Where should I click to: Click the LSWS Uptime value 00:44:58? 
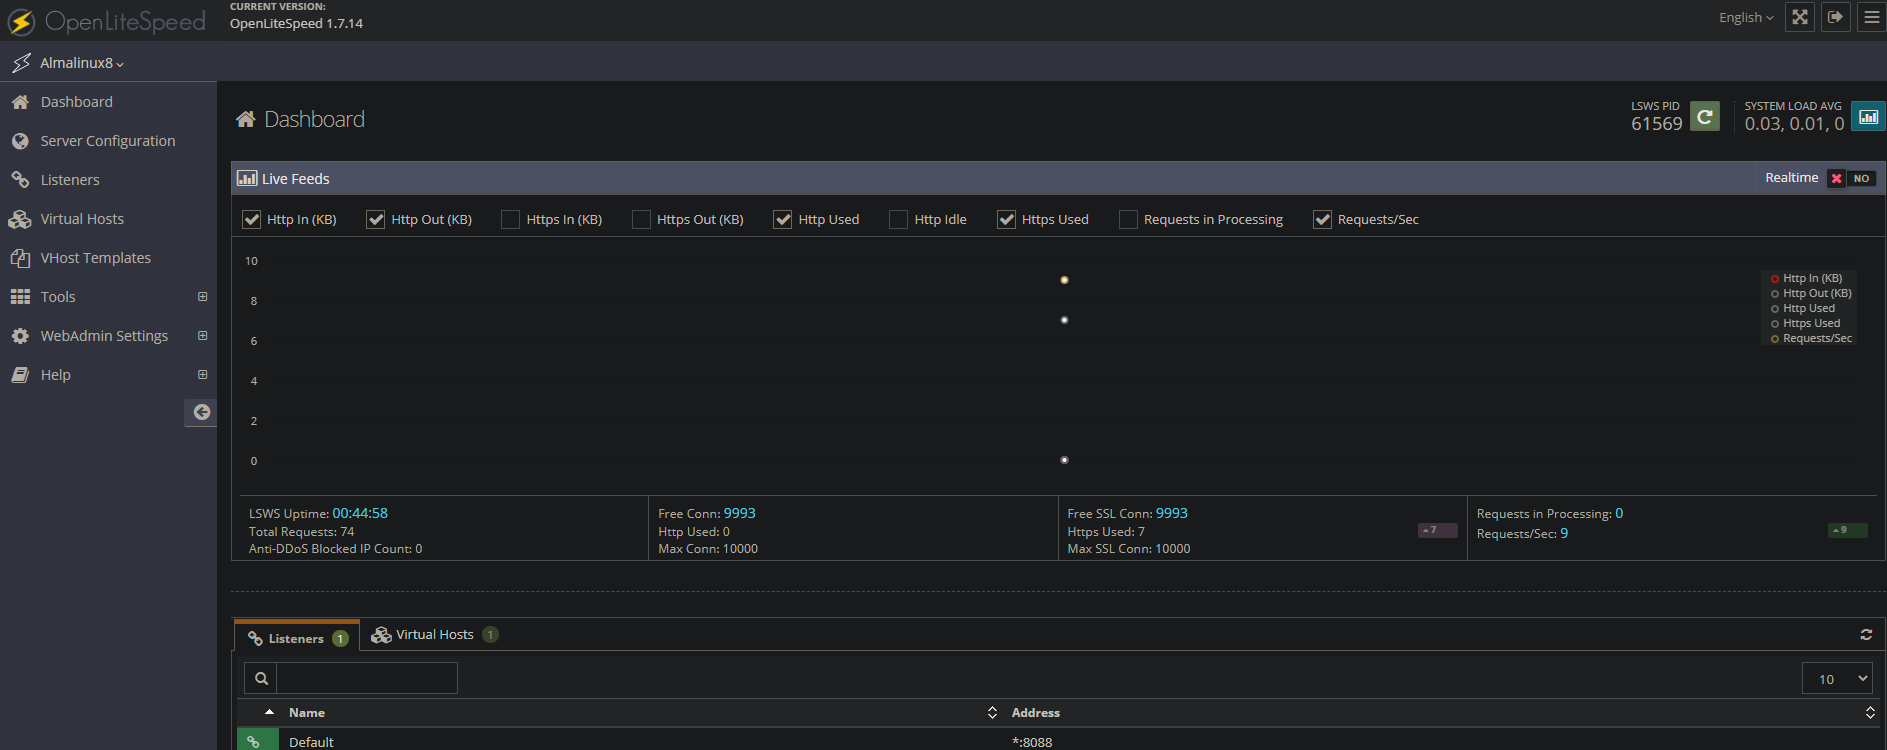click(360, 513)
